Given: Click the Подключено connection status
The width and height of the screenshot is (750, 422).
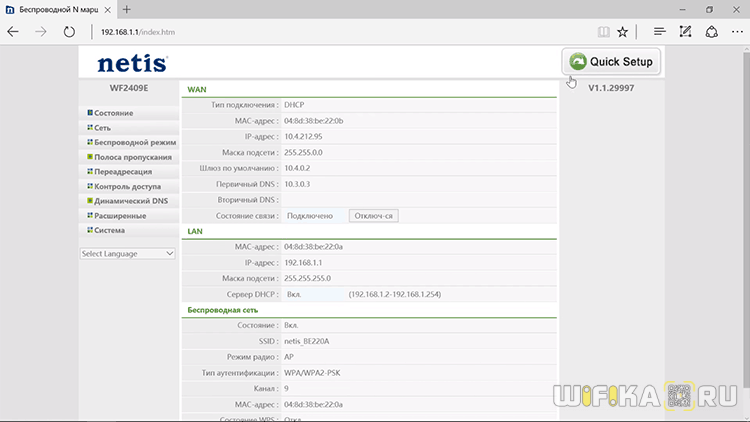Looking at the screenshot, I should click(310, 216).
